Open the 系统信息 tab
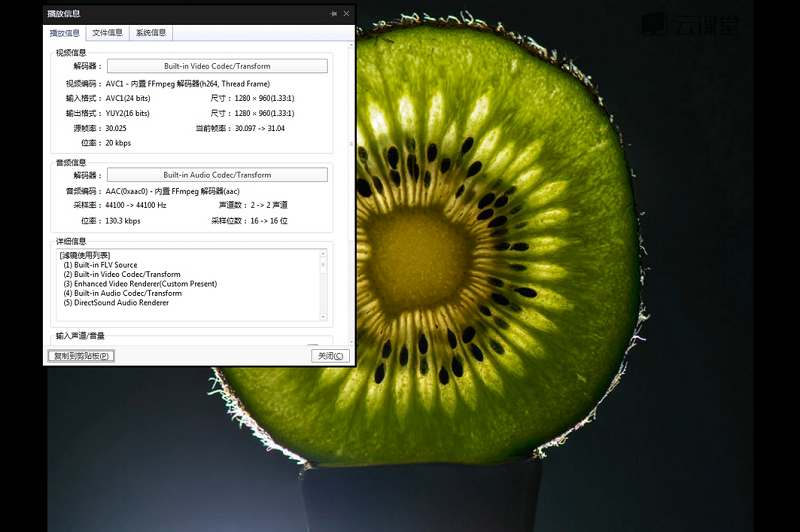 point(151,33)
